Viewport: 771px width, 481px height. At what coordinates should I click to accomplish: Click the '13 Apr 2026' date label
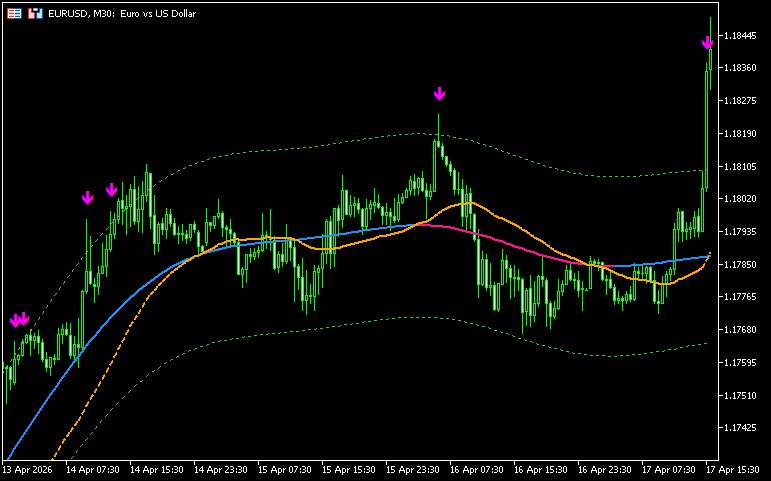(x=27, y=470)
